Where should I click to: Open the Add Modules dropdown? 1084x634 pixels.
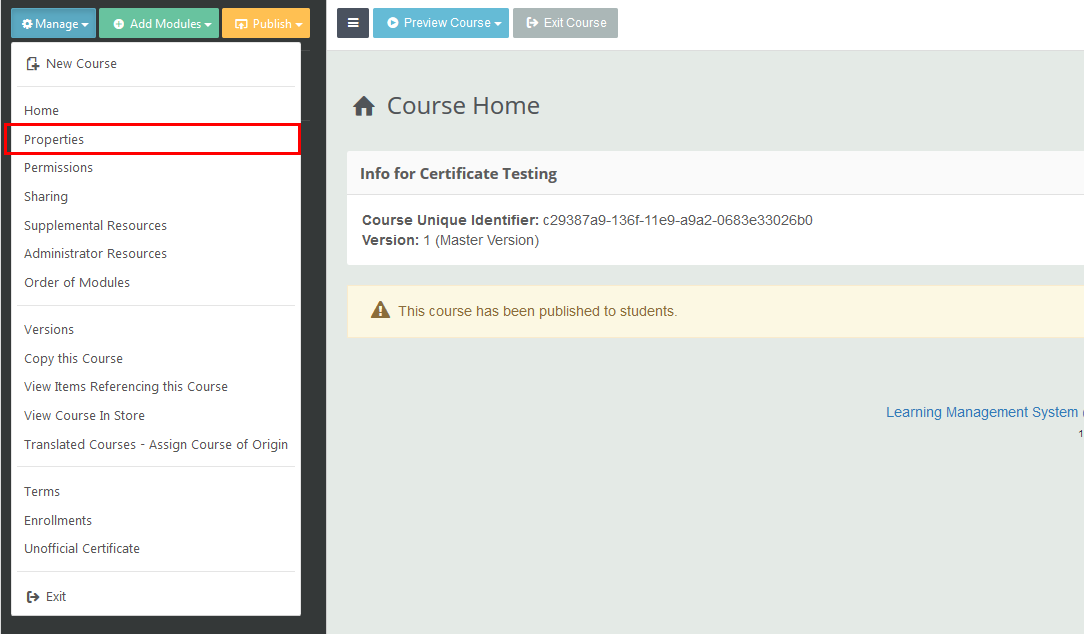click(158, 22)
